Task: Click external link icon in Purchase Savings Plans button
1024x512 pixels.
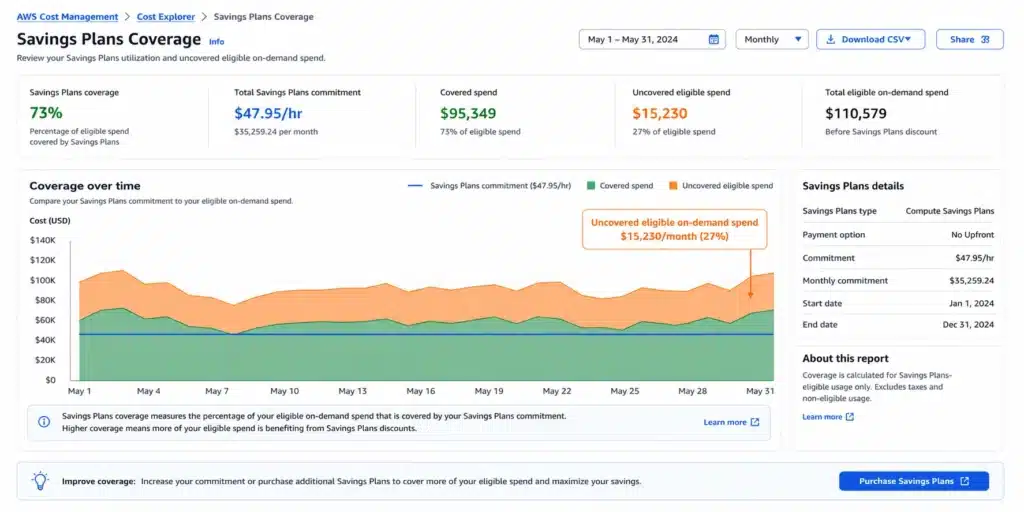Action: coord(965,481)
